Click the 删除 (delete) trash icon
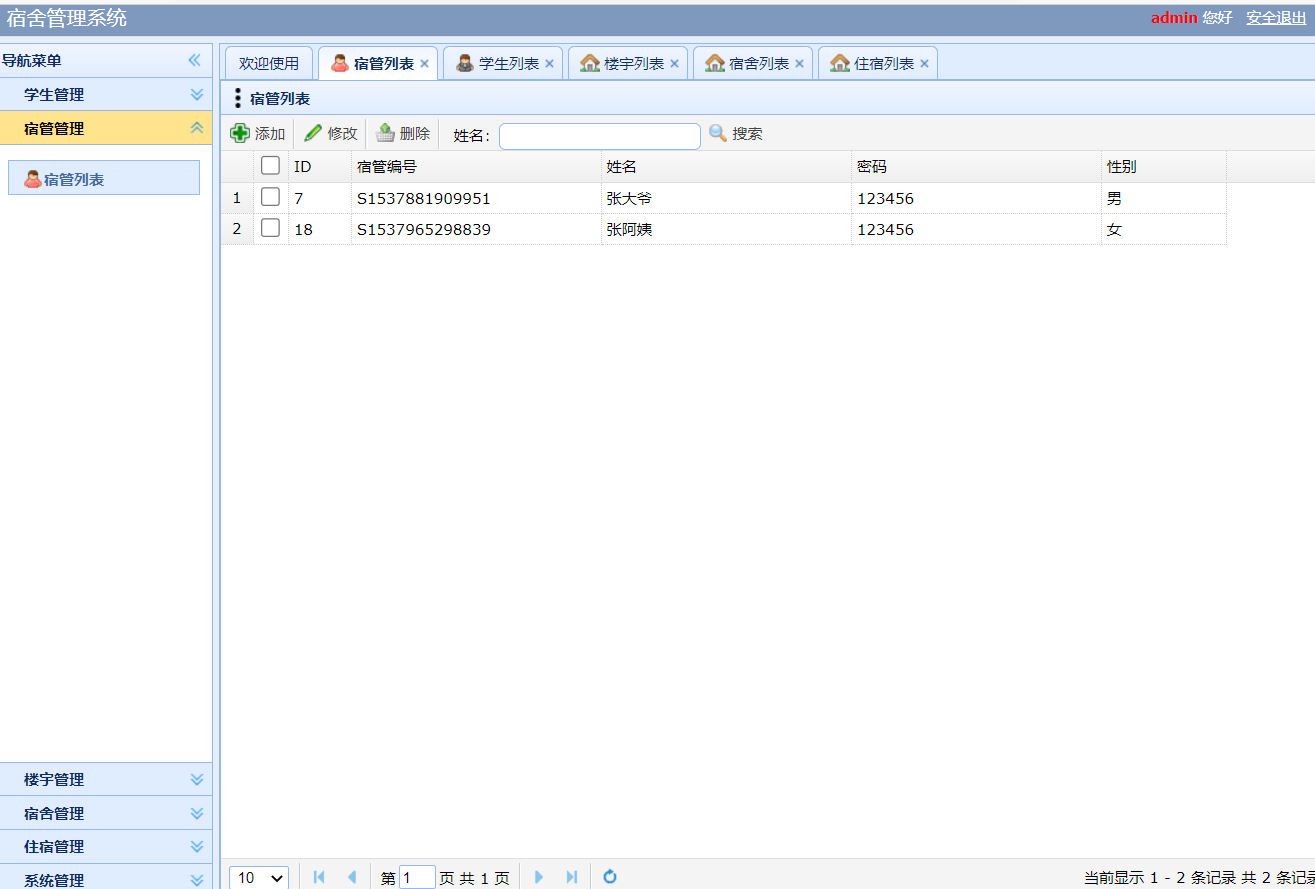 [x=384, y=132]
